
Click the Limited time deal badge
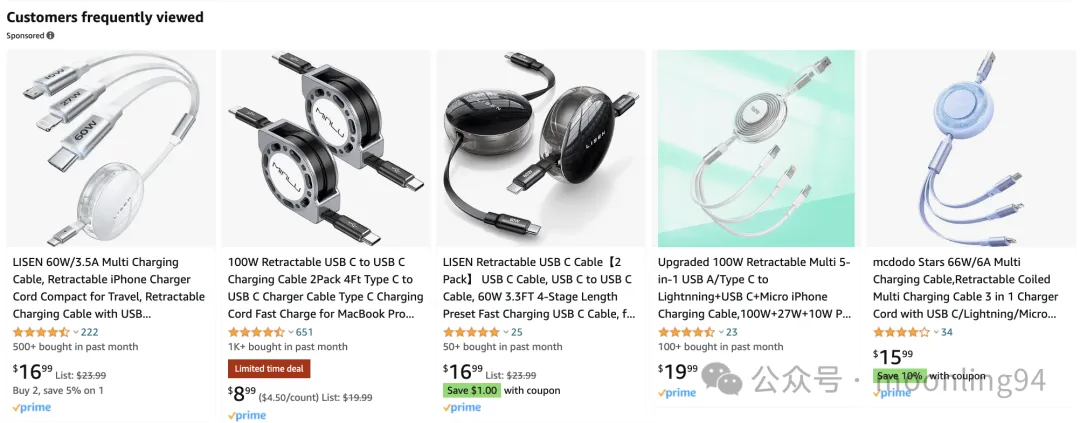tap(269, 369)
